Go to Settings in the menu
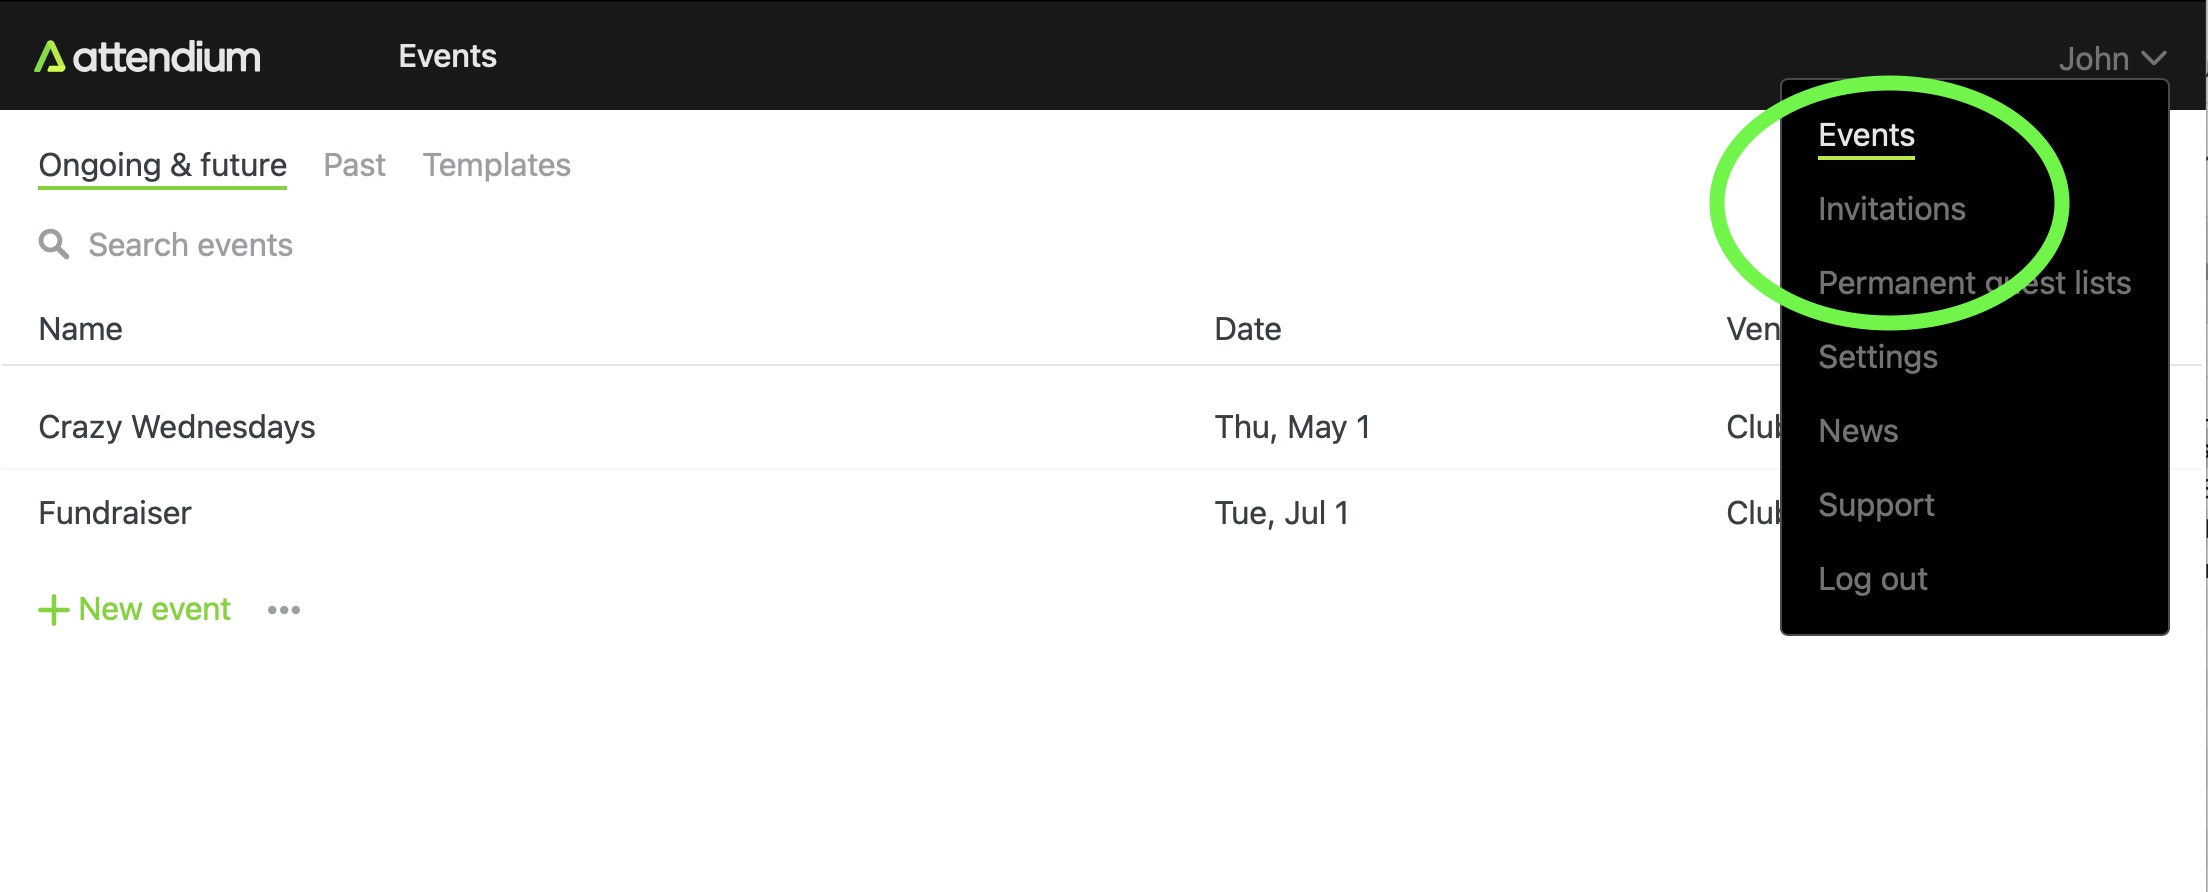The height and width of the screenshot is (892, 2208). [x=1877, y=357]
